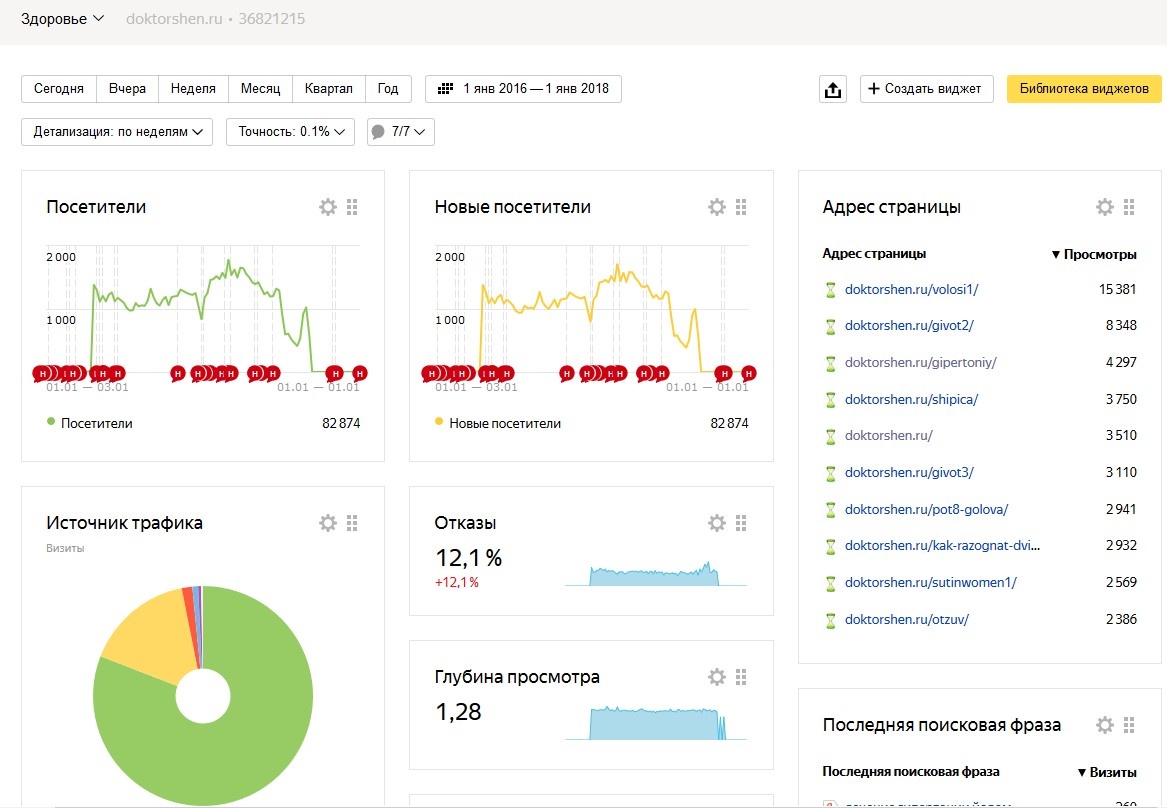The width and height of the screenshot is (1167, 808).
Task: Open Точность: 0.1% dropdown
Action: (290, 132)
